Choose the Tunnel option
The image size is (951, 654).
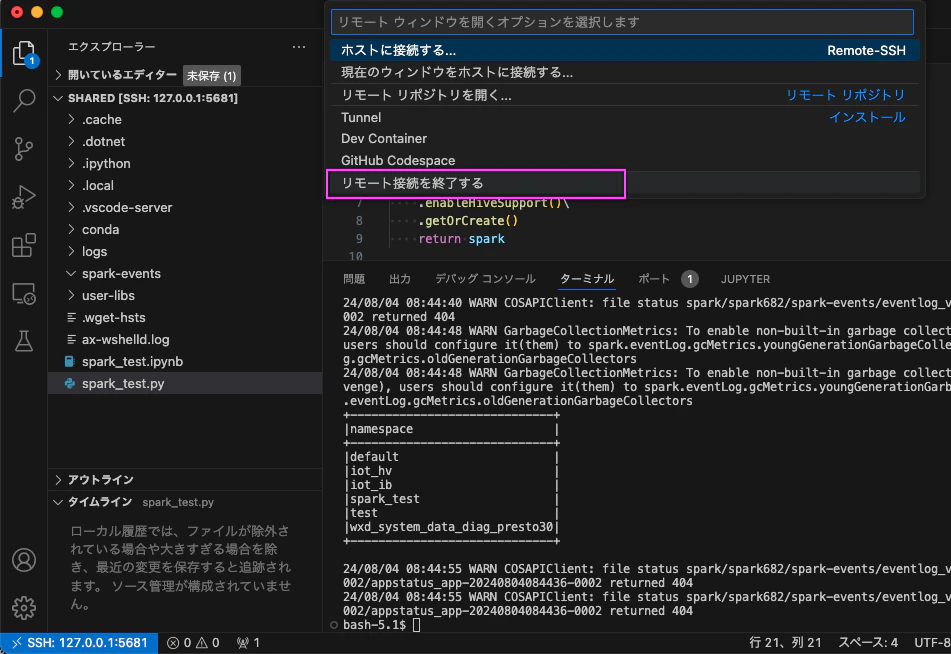coord(625,117)
